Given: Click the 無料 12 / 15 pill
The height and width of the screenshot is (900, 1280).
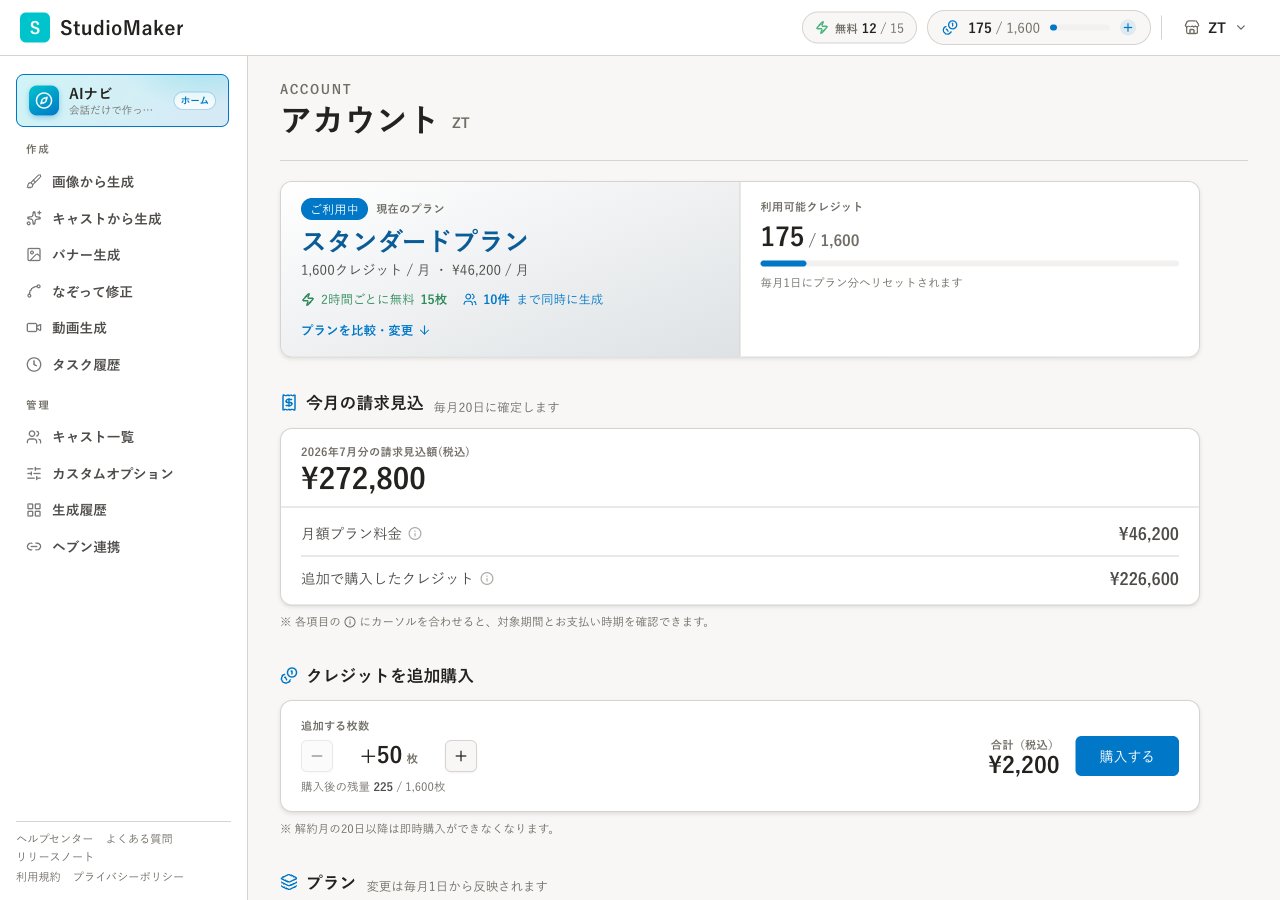Looking at the screenshot, I should click(859, 28).
